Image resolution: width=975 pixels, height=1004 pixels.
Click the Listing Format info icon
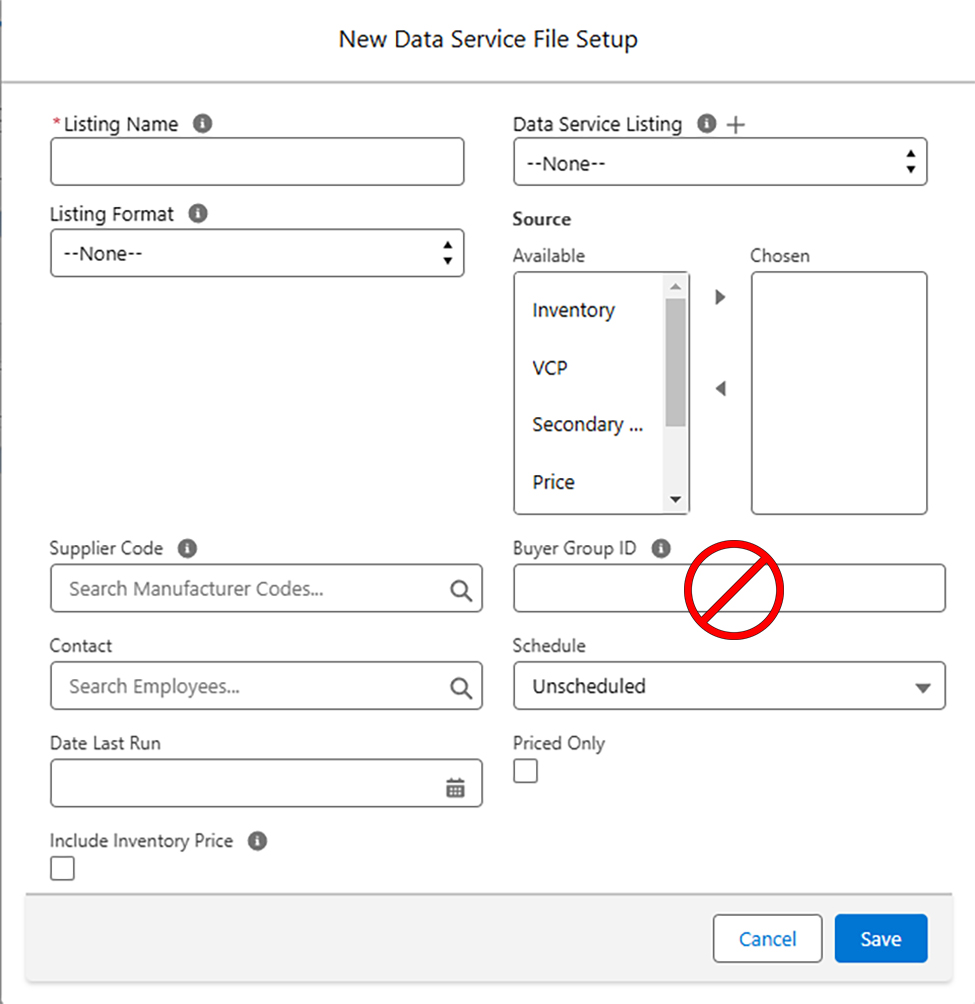pyautogui.click(x=198, y=213)
